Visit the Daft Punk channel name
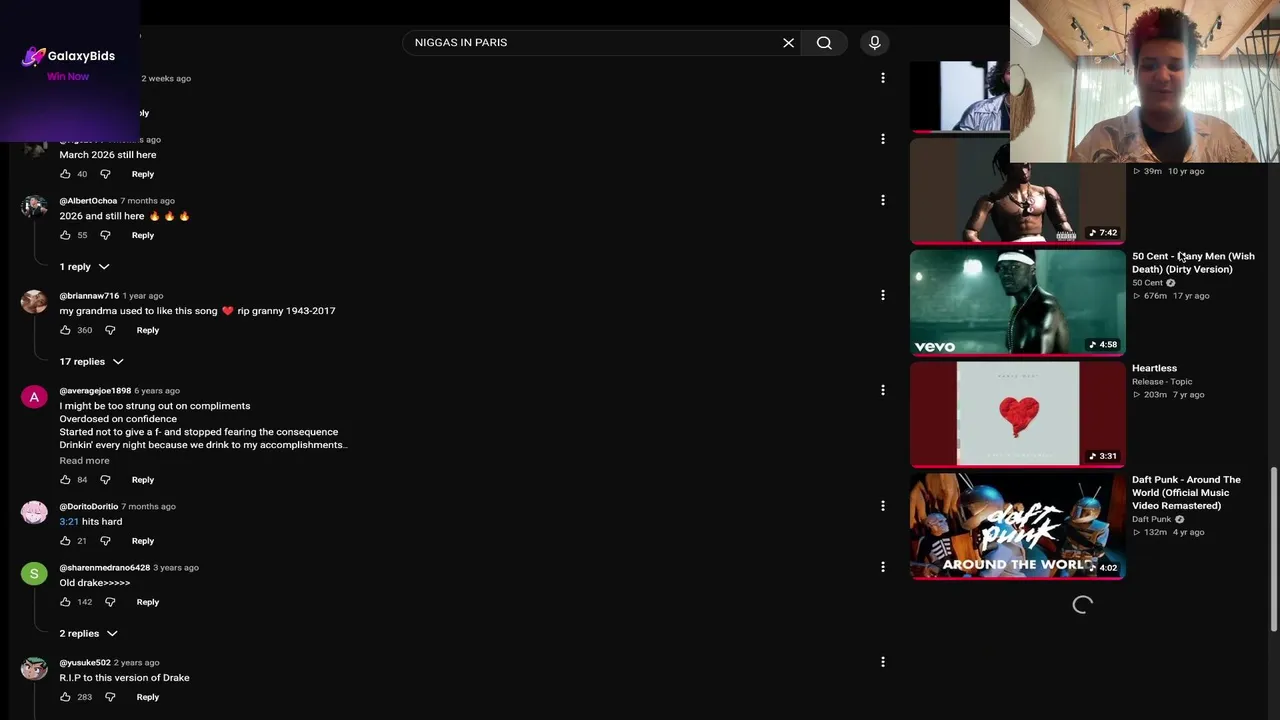The height and width of the screenshot is (720, 1280). tap(1152, 519)
